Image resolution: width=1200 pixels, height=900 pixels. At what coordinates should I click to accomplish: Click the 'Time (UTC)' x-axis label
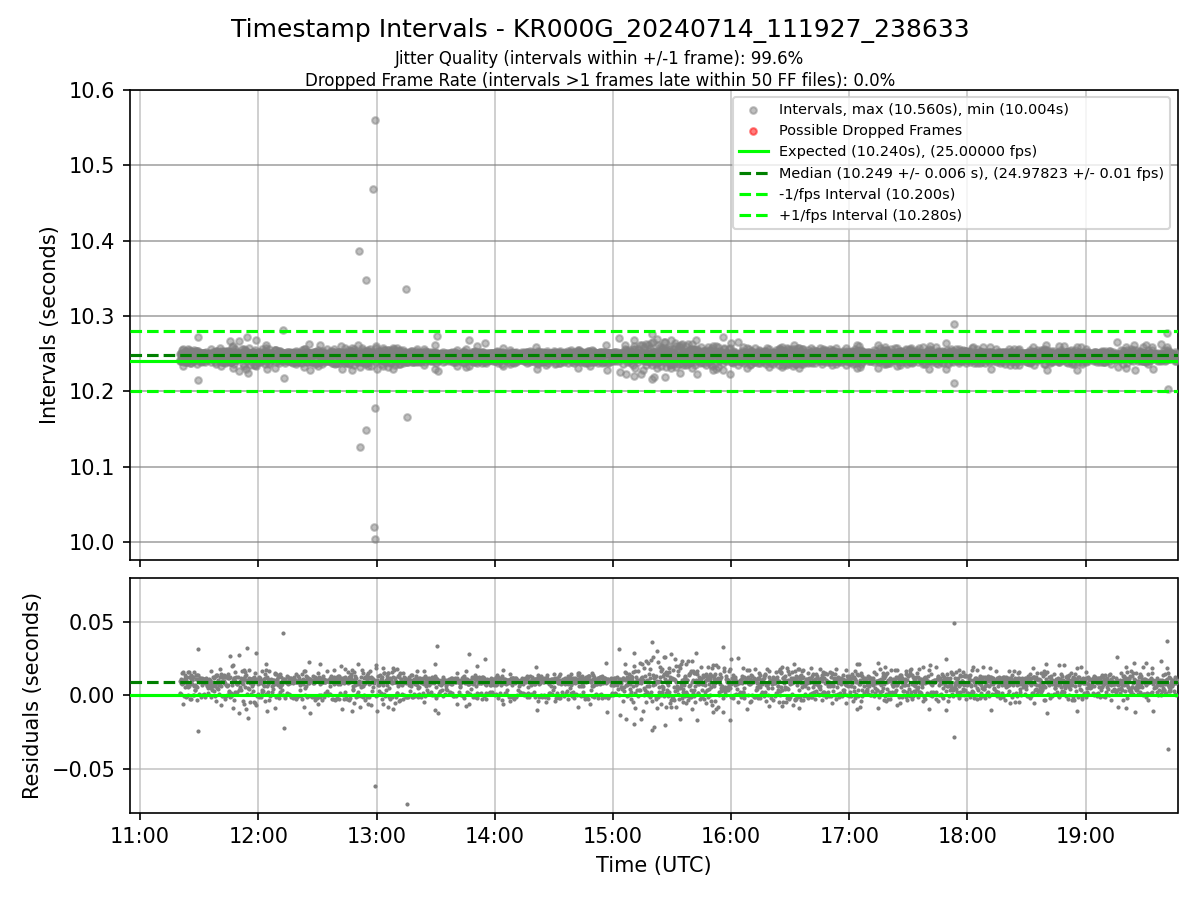pyautogui.click(x=653, y=865)
